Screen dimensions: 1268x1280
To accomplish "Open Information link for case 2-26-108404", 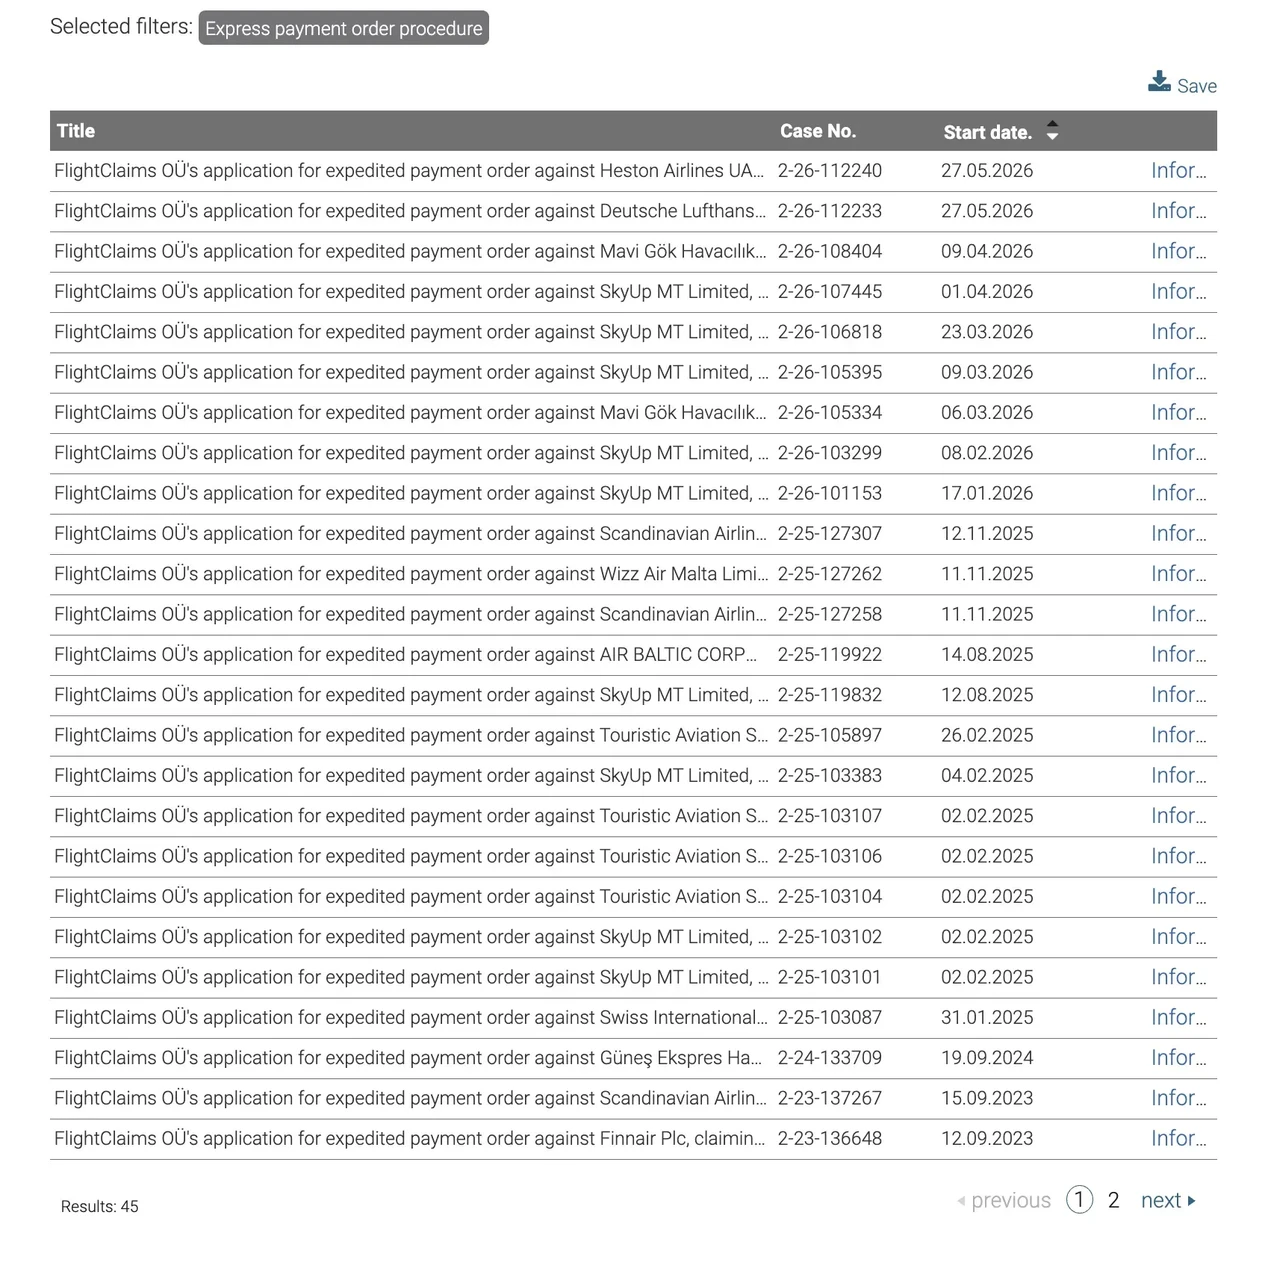I will [x=1178, y=251].
